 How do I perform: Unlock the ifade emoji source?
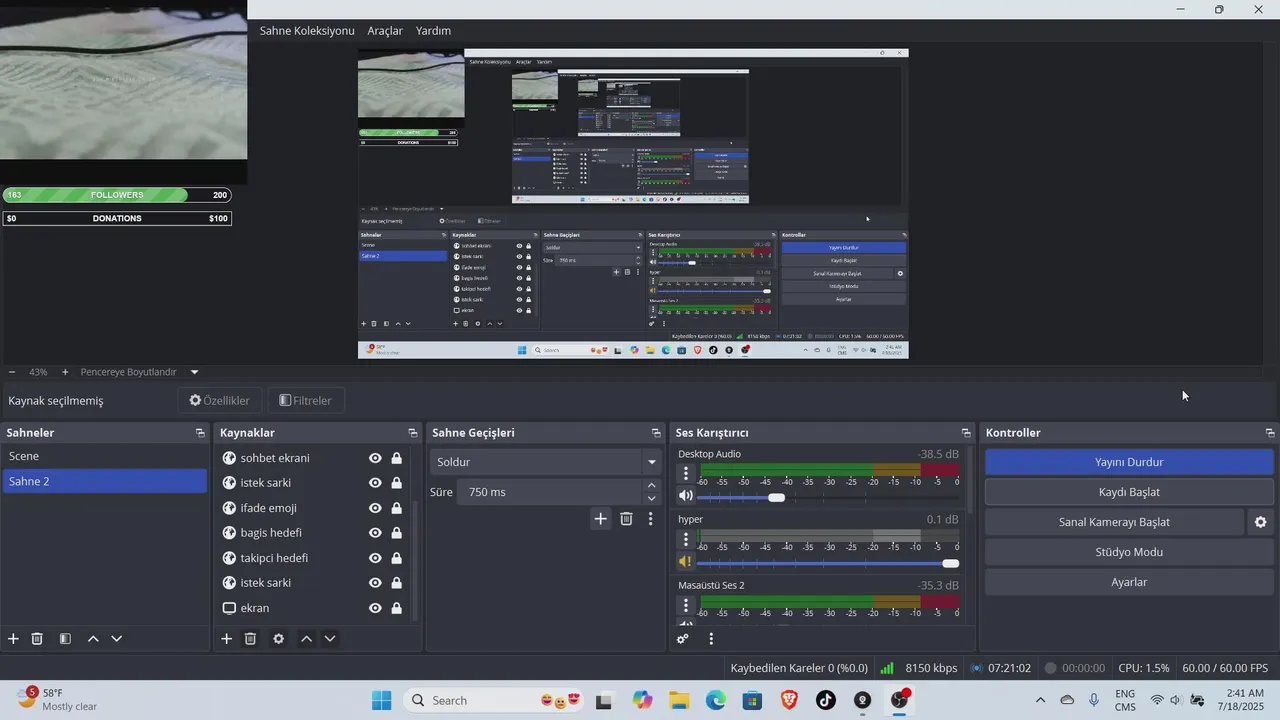coord(397,508)
